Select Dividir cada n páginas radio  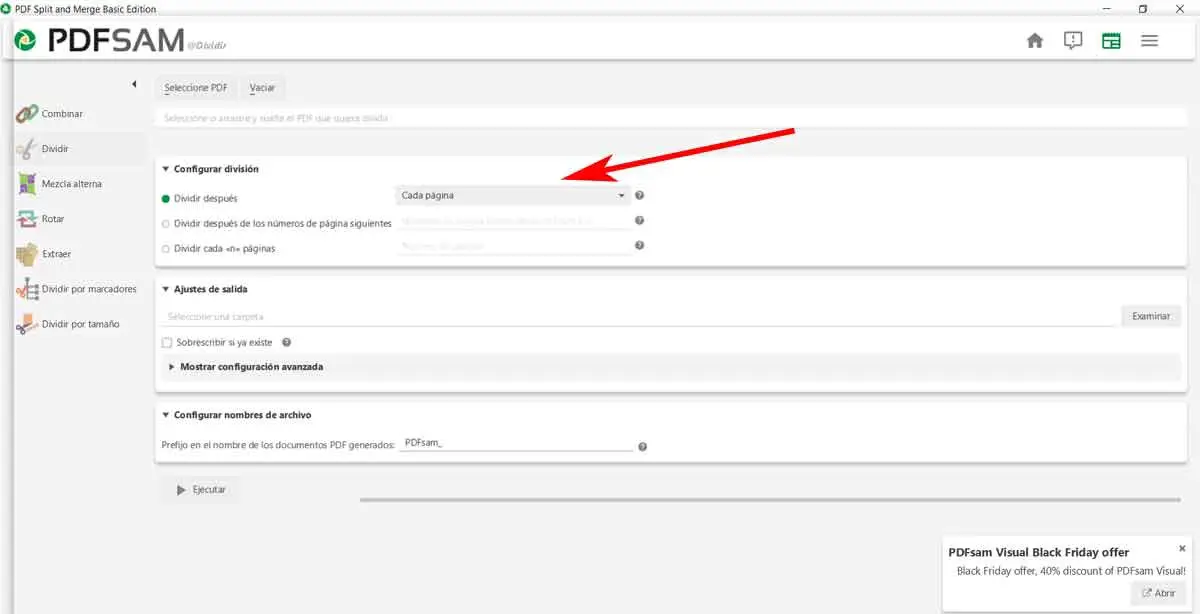166,248
